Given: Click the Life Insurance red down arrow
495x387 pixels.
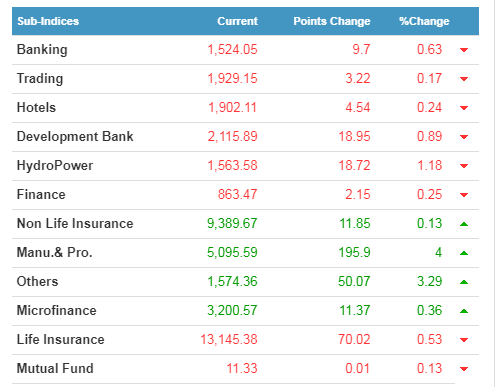Looking at the screenshot, I should pyautogui.click(x=464, y=340).
